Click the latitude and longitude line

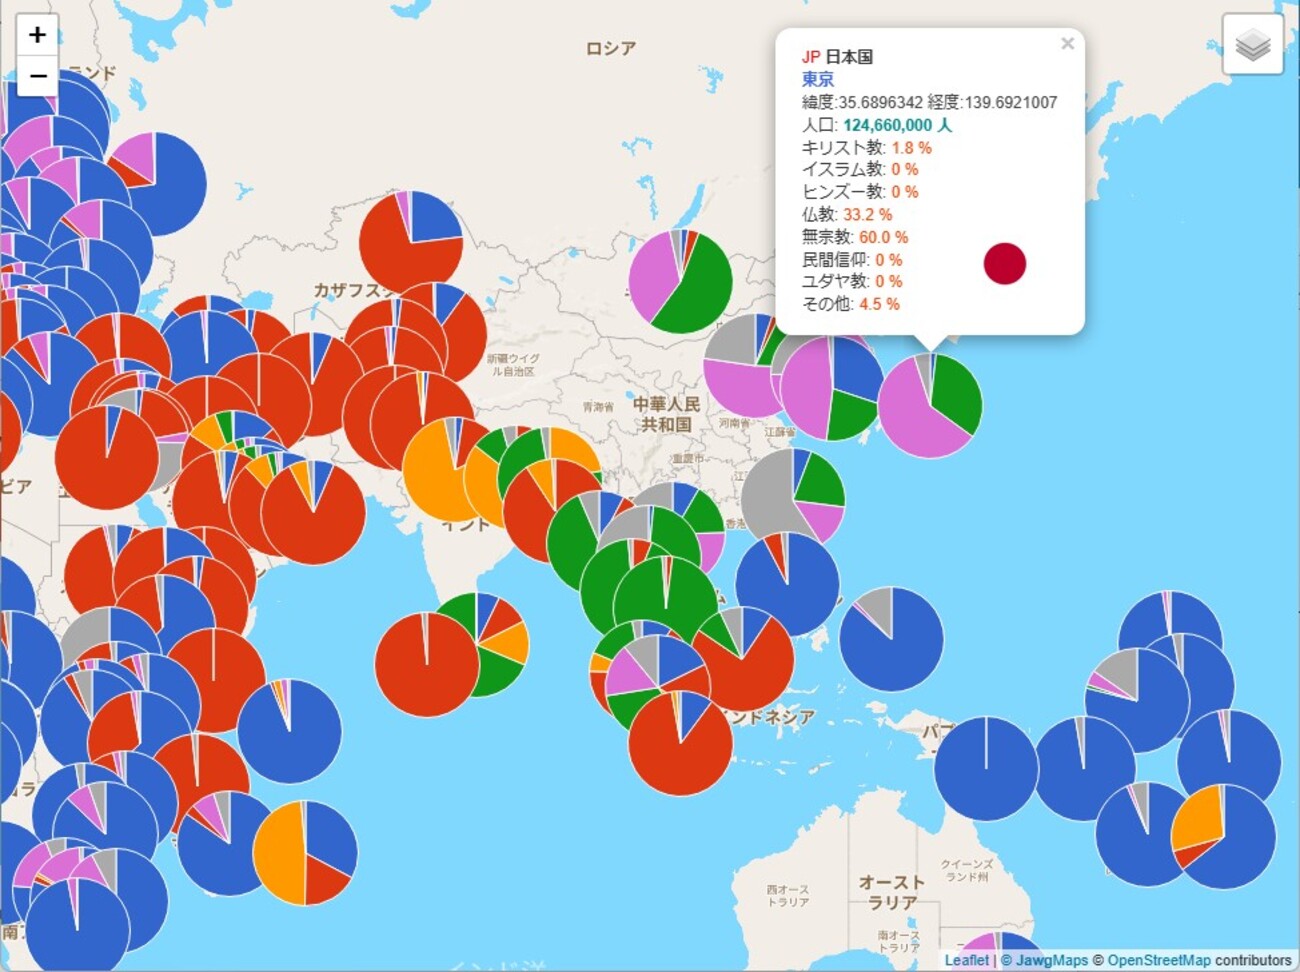point(930,102)
